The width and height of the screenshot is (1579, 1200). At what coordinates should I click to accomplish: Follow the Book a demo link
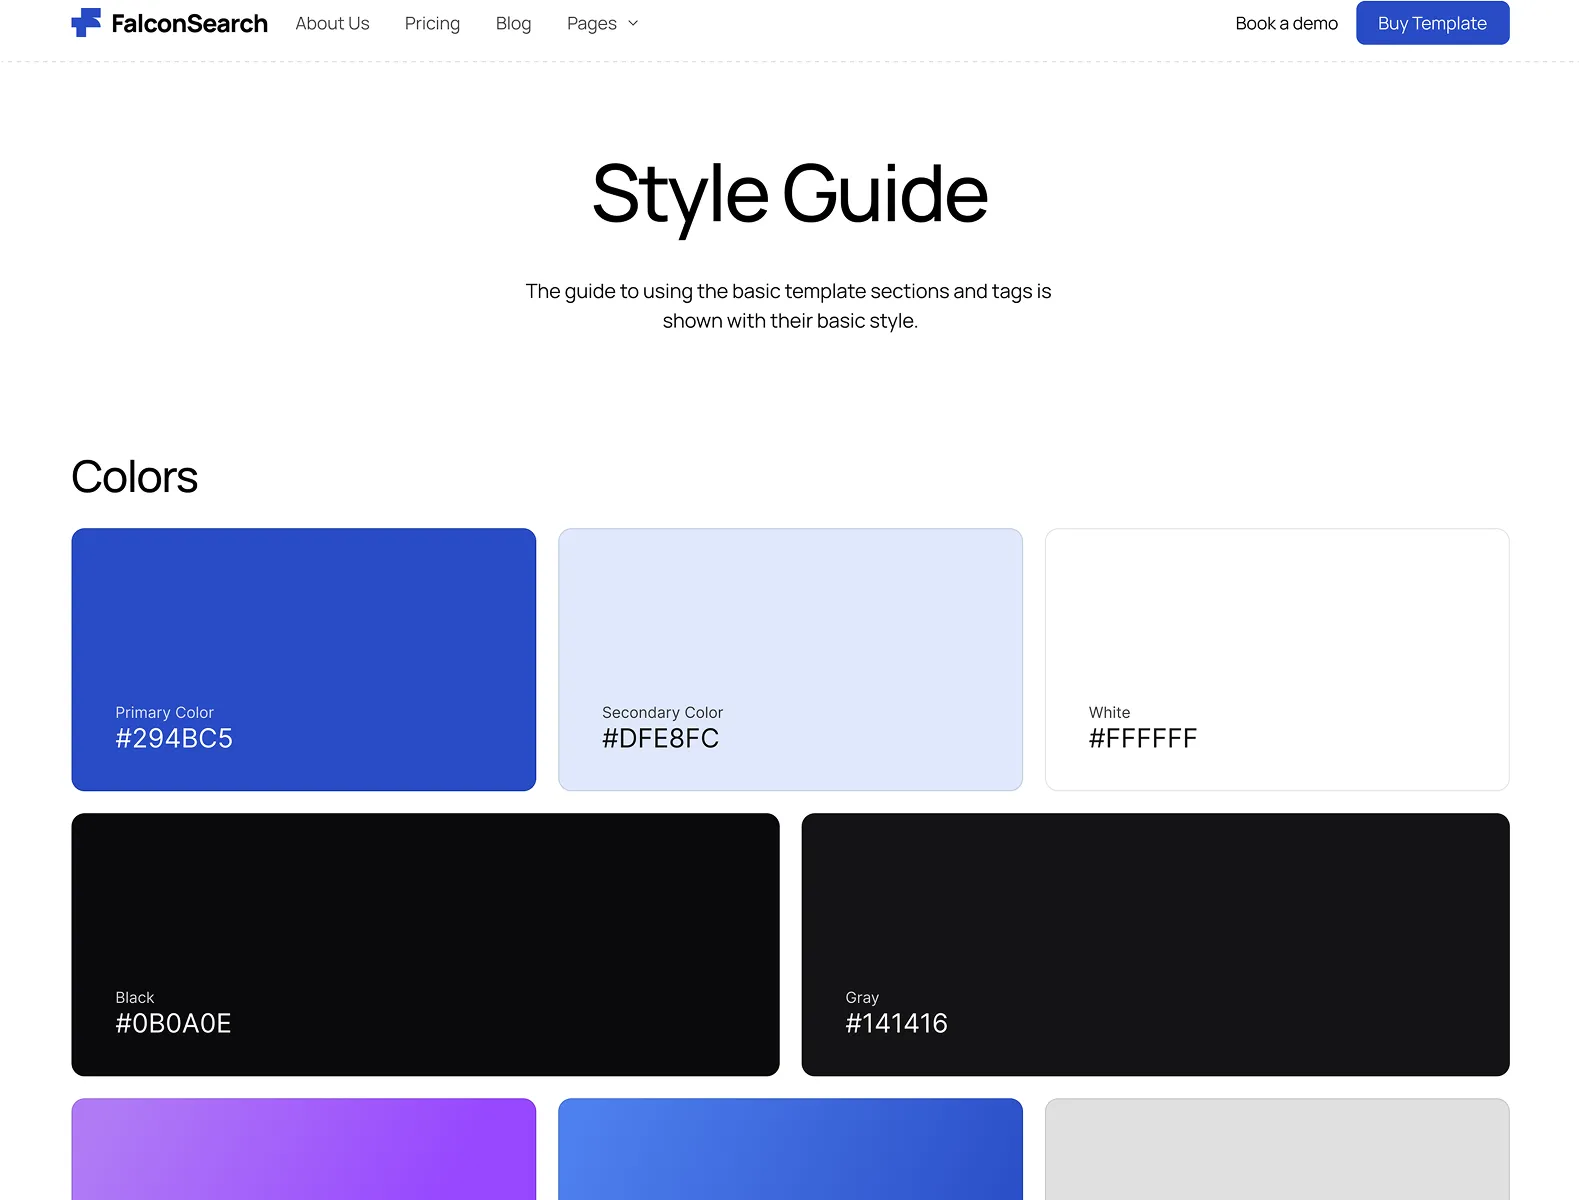point(1286,23)
